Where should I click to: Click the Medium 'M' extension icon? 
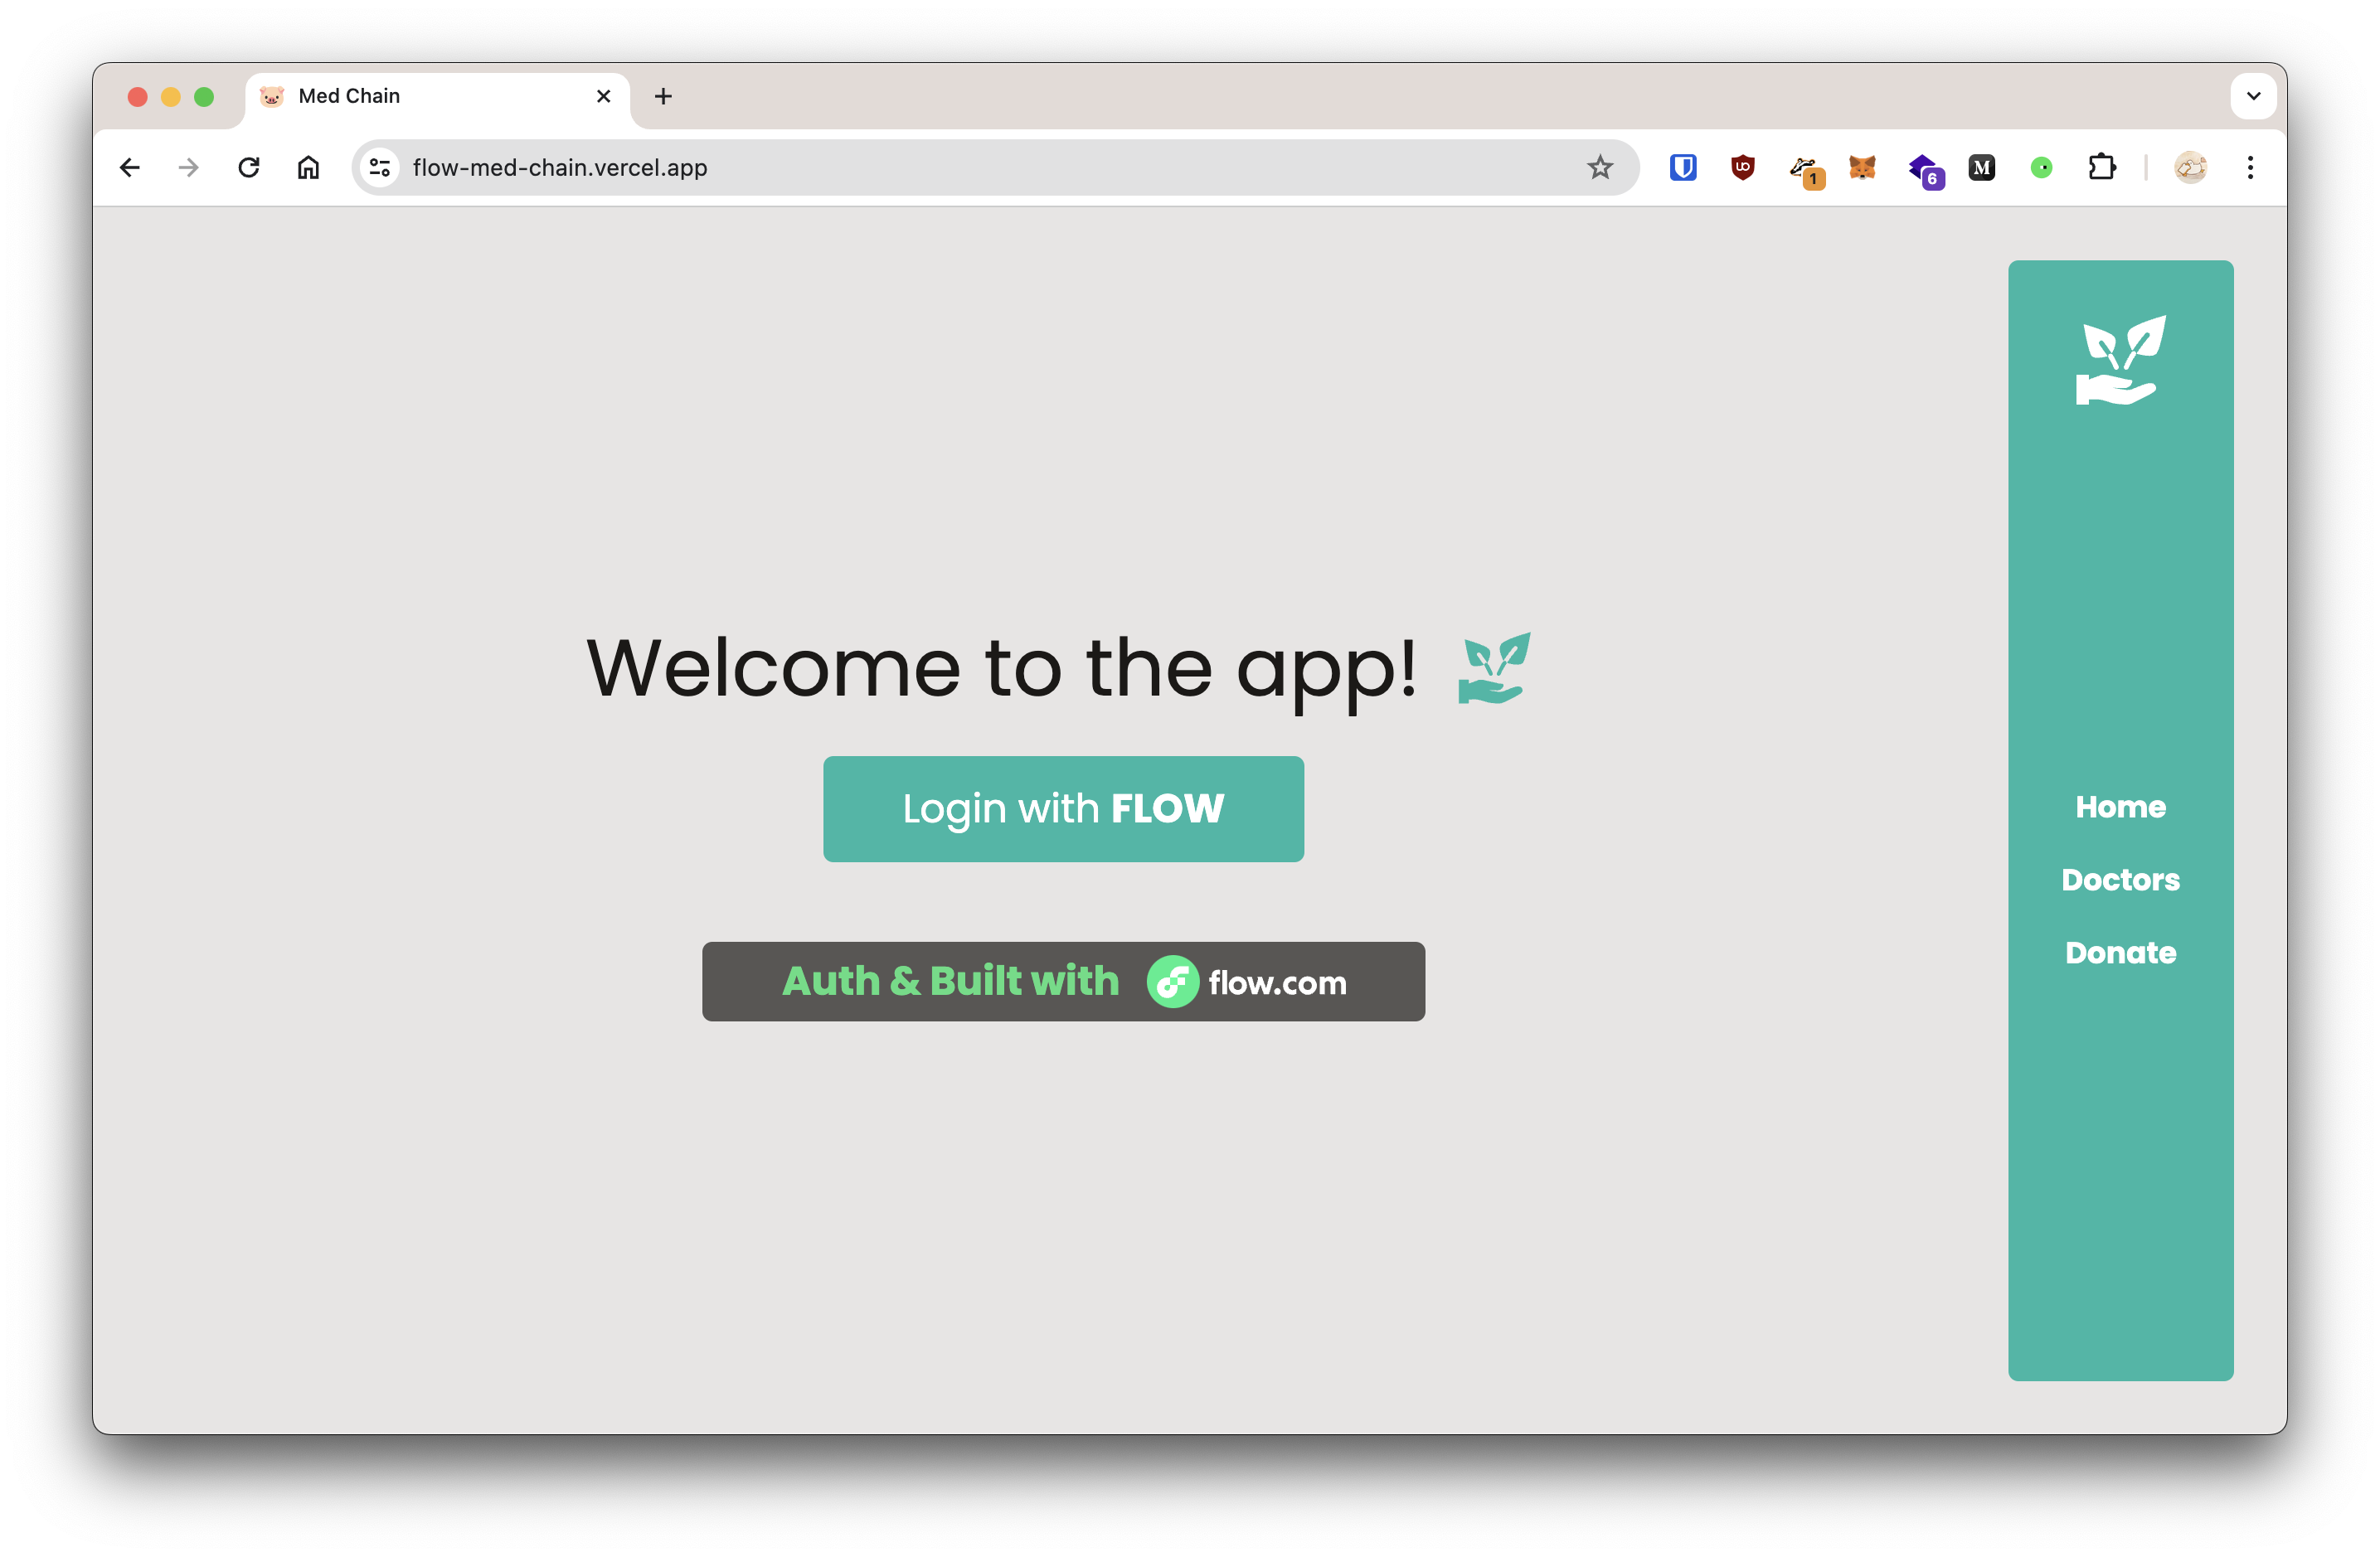pyautogui.click(x=1981, y=167)
